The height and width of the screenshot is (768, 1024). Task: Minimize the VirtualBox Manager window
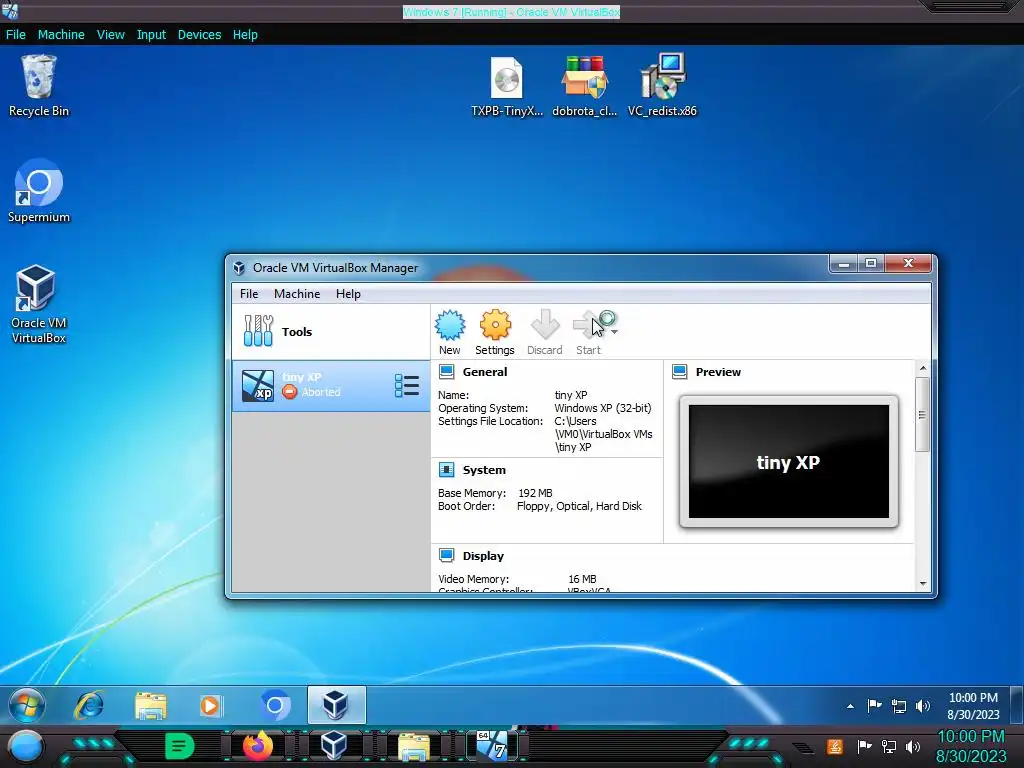click(843, 263)
